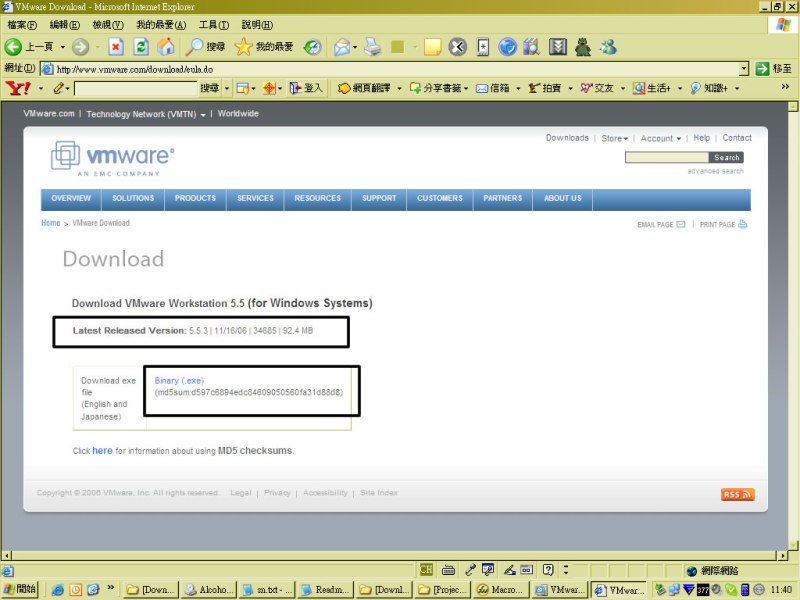
Task: Go to the Home page icon
Action: (165, 47)
